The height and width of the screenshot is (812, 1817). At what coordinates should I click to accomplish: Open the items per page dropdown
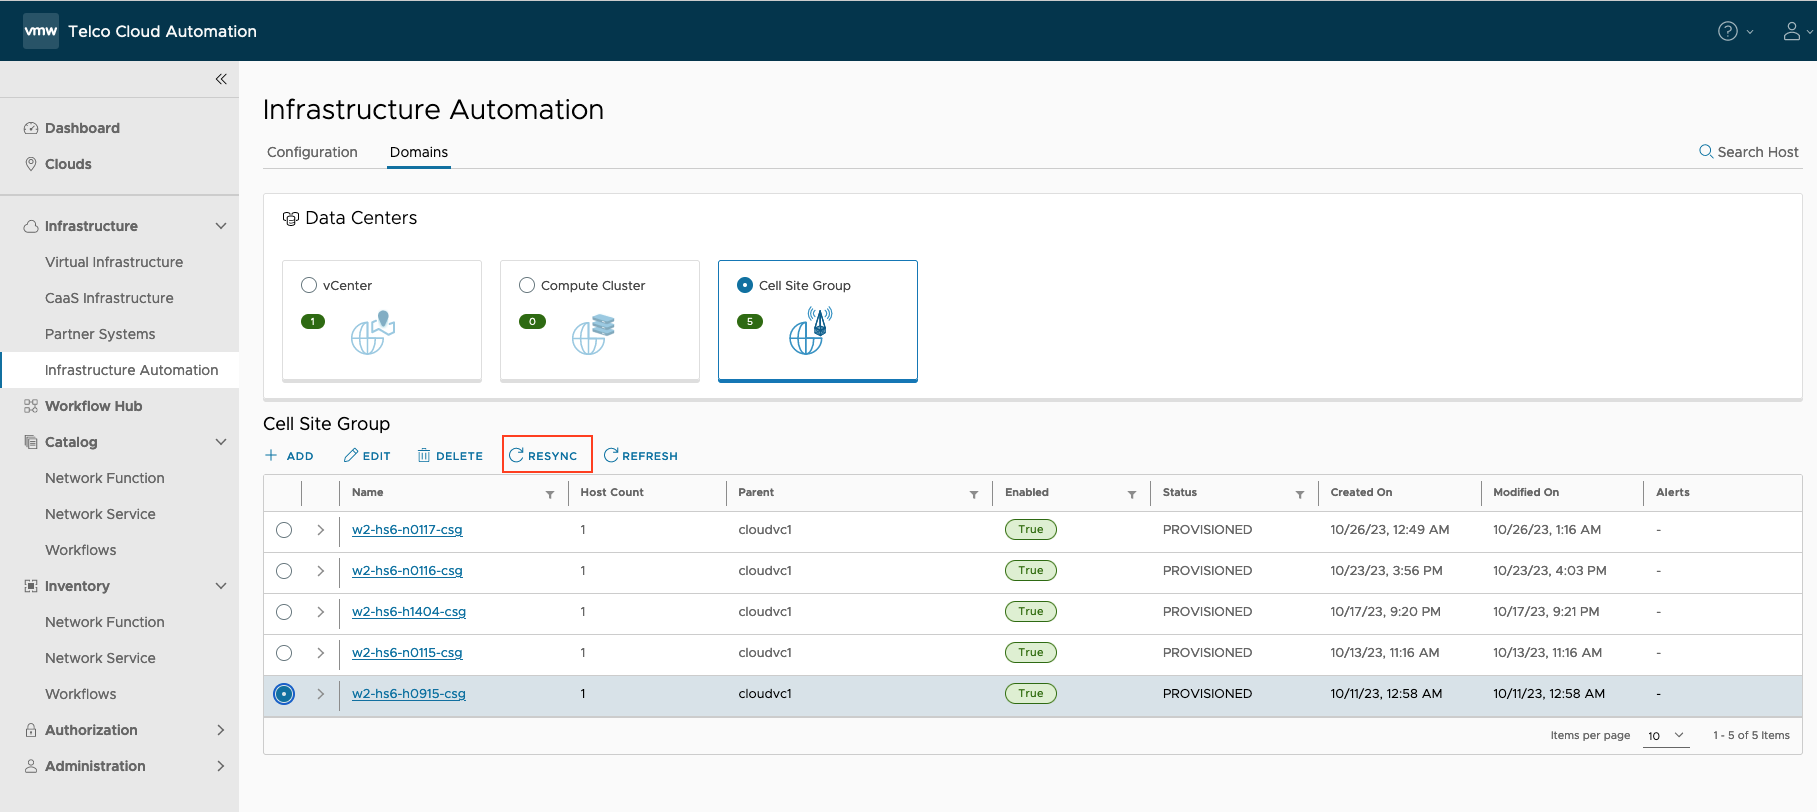coord(1666,736)
